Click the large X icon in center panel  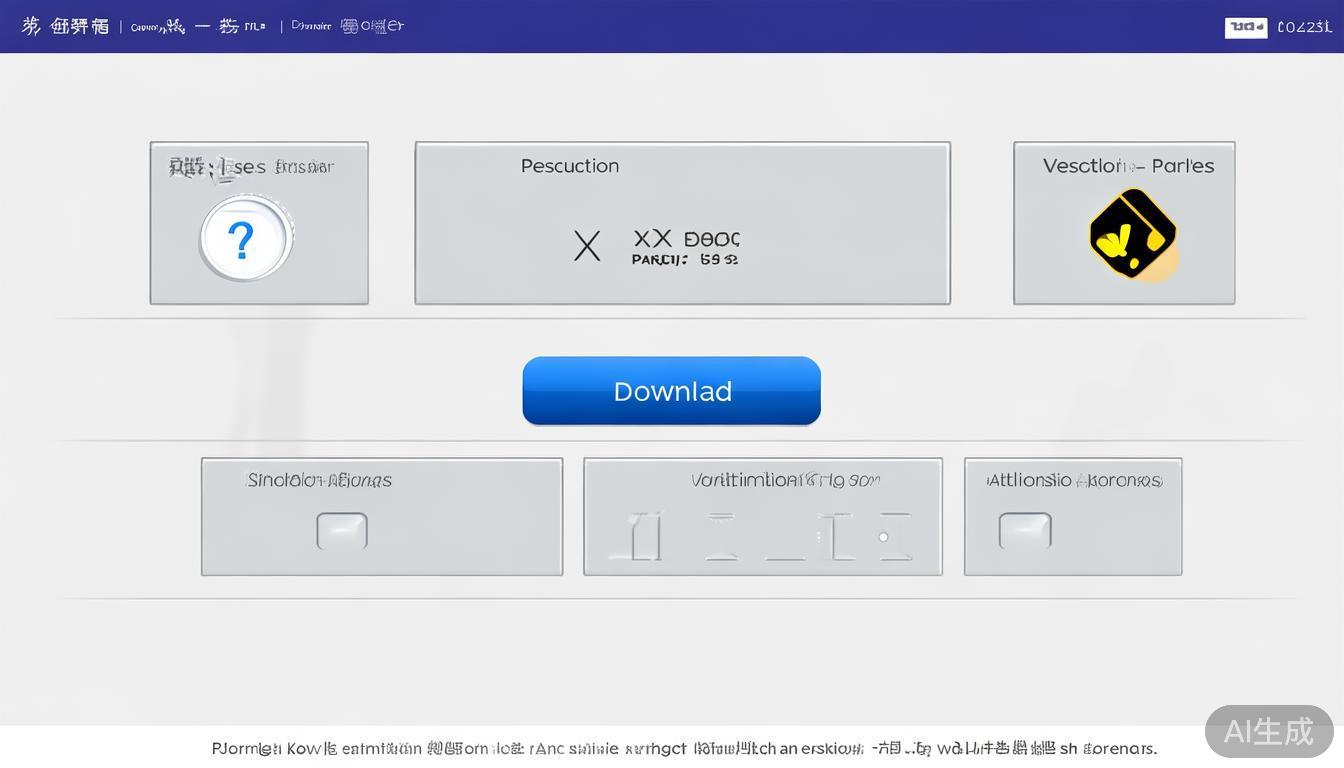[587, 246]
